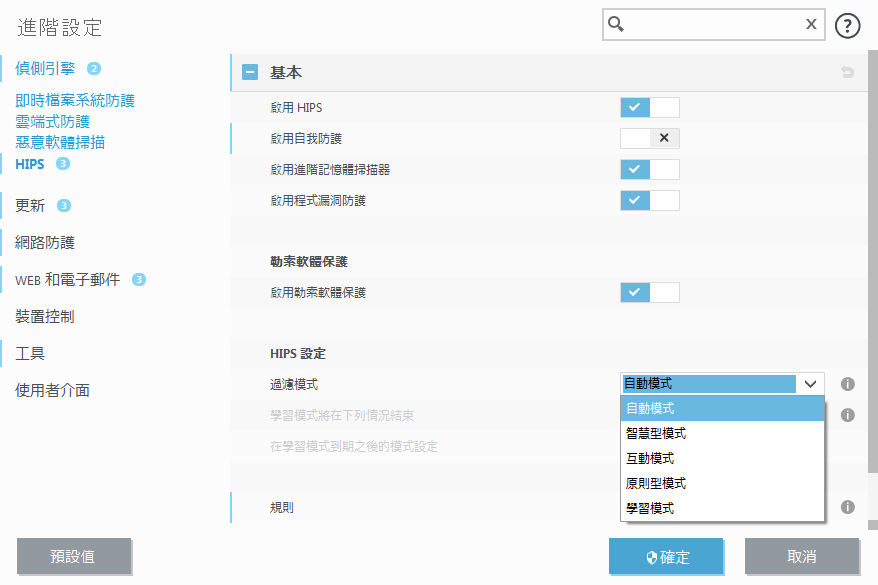
Task: Click the revert arrow icon in 基本 header
Action: (847, 73)
